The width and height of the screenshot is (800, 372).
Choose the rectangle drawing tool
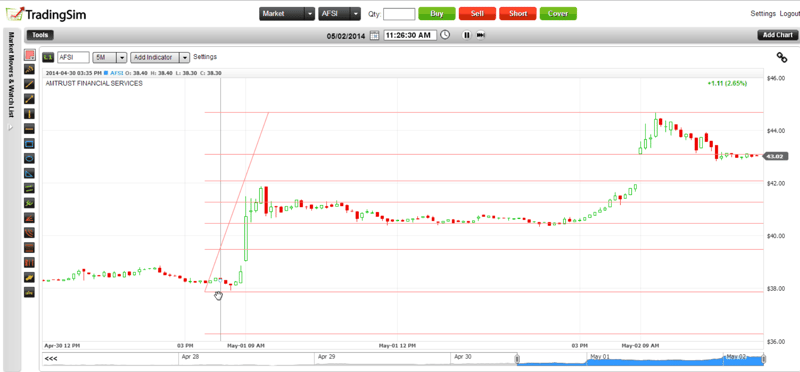pos(30,143)
